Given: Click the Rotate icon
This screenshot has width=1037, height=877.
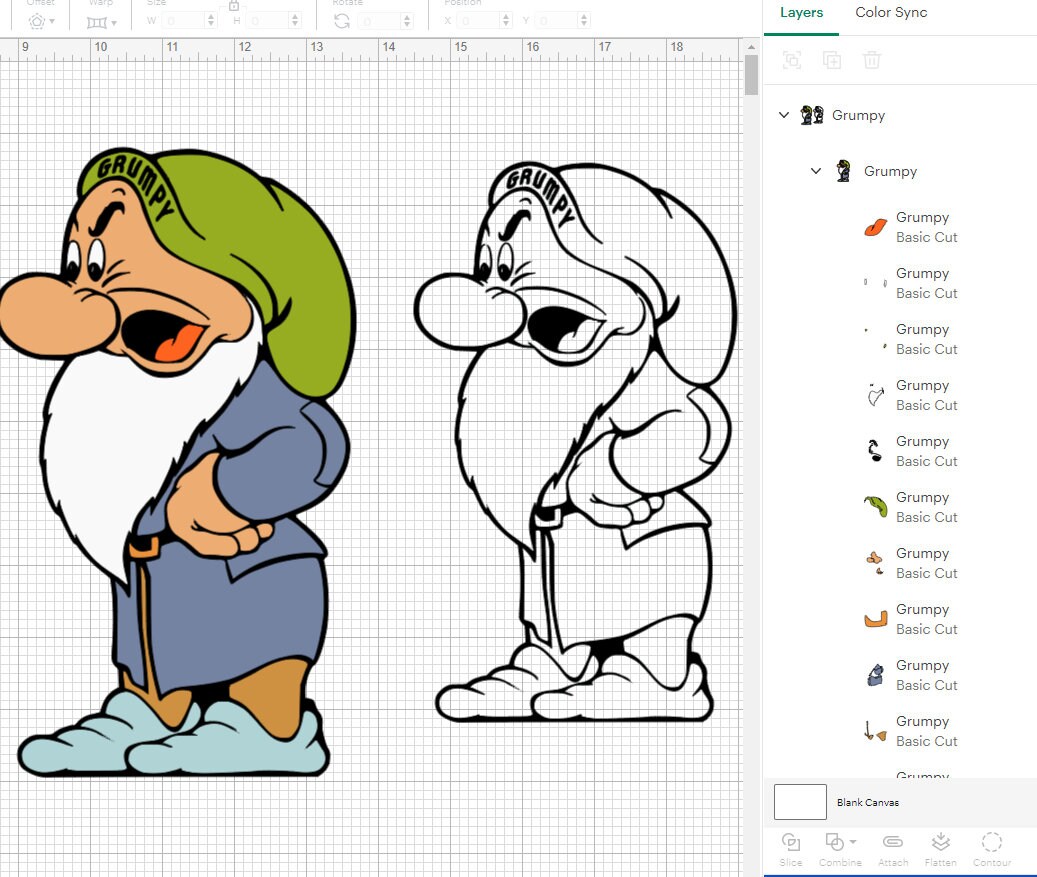Looking at the screenshot, I should tap(342, 21).
